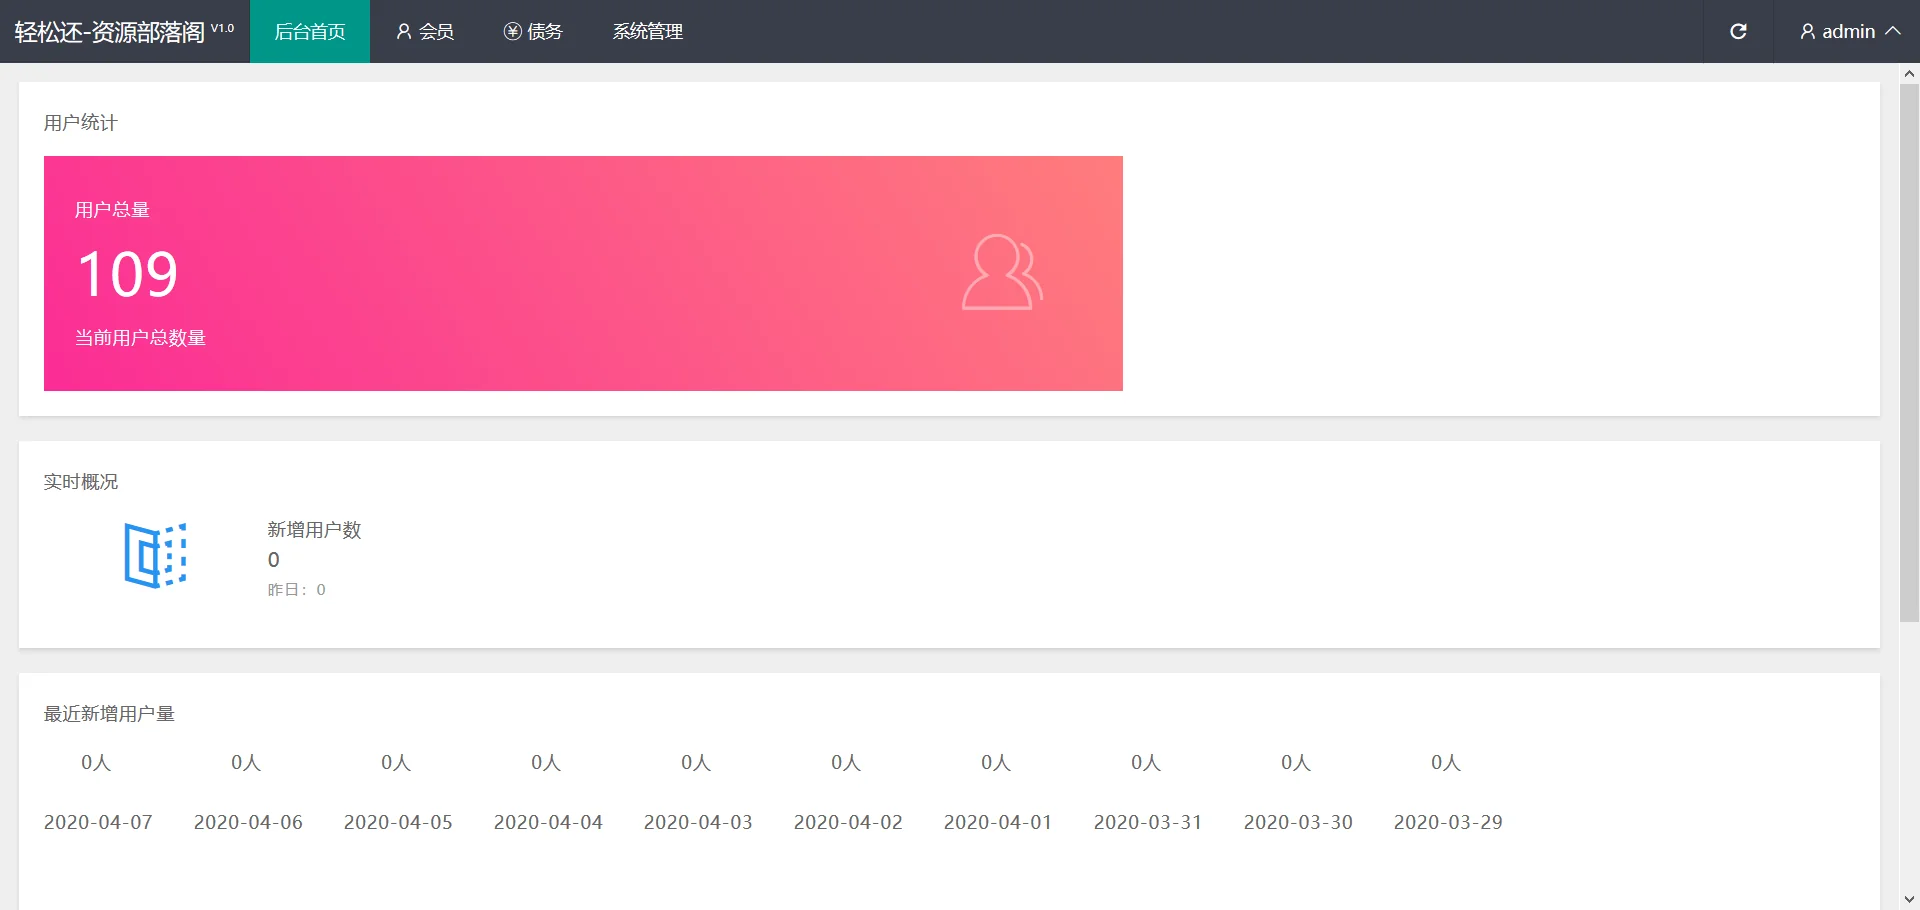Open the 系统管理 menu

pyautogui.click(x=647, y=32)
